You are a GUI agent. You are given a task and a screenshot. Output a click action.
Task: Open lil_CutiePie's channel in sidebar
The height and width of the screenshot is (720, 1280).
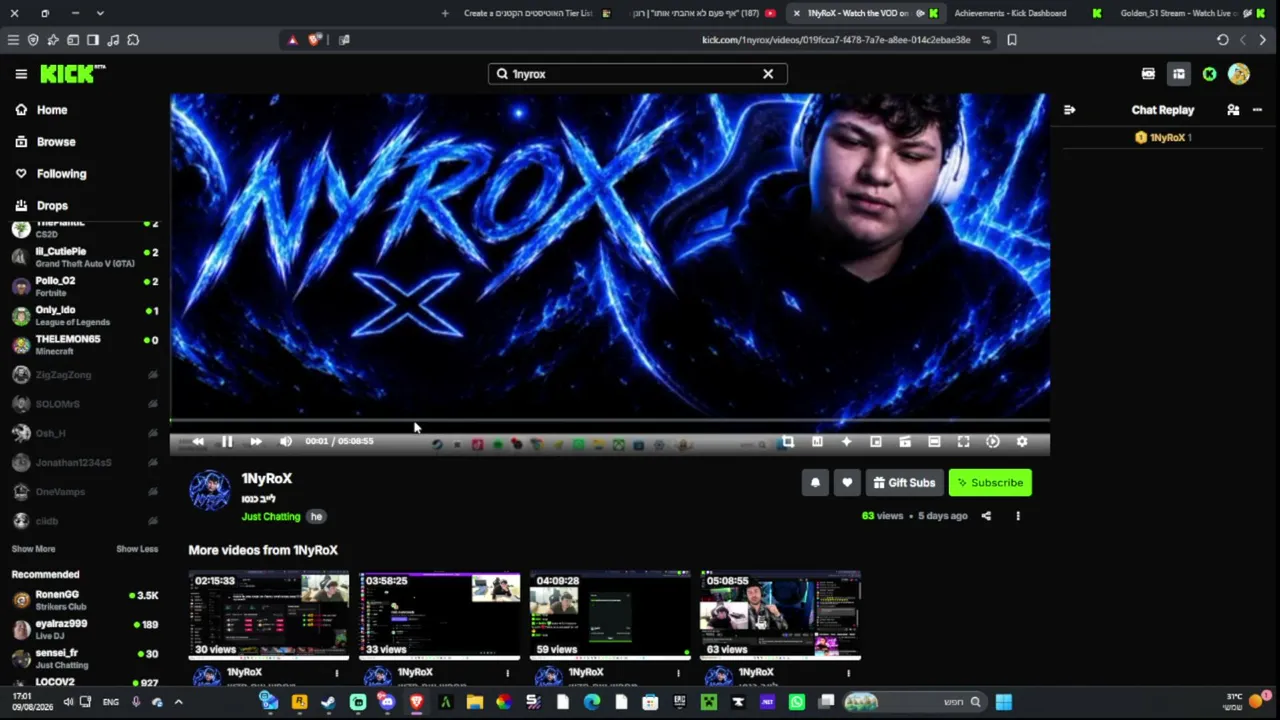tap(85, 257)
